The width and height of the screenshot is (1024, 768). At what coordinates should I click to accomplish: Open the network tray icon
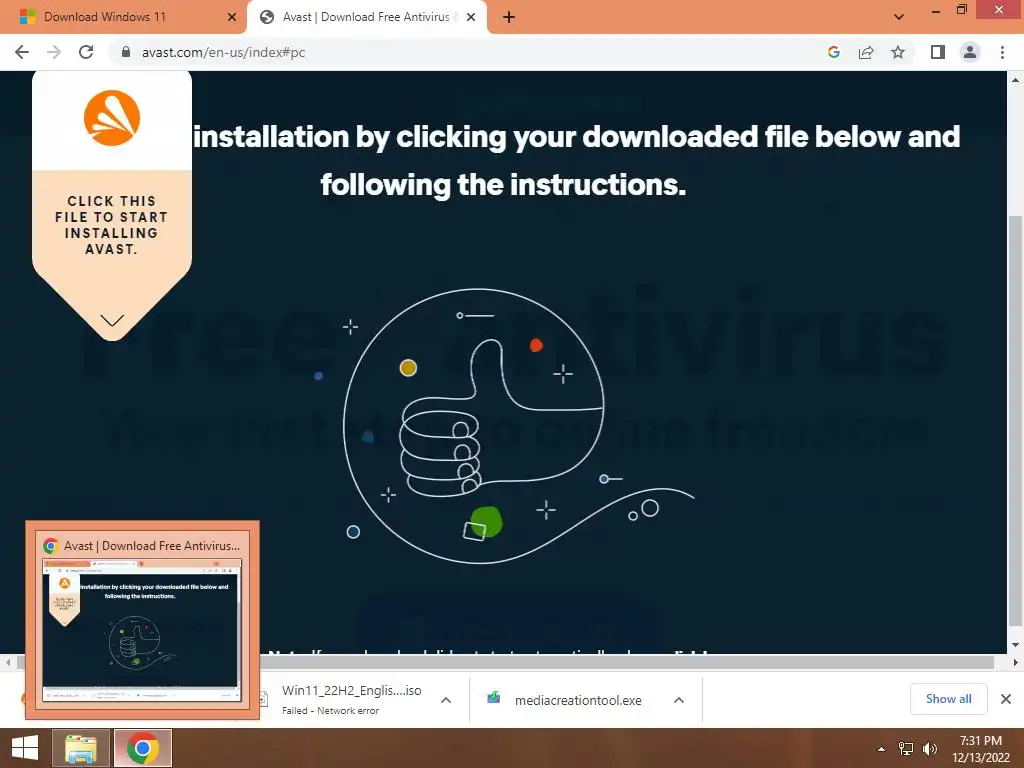[906, 749]
